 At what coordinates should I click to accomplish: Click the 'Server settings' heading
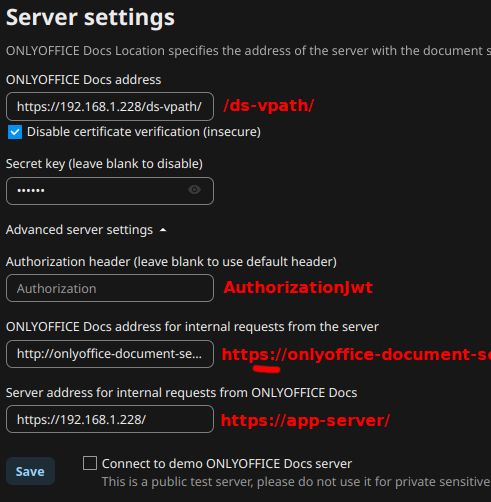(x=90, y=17)
